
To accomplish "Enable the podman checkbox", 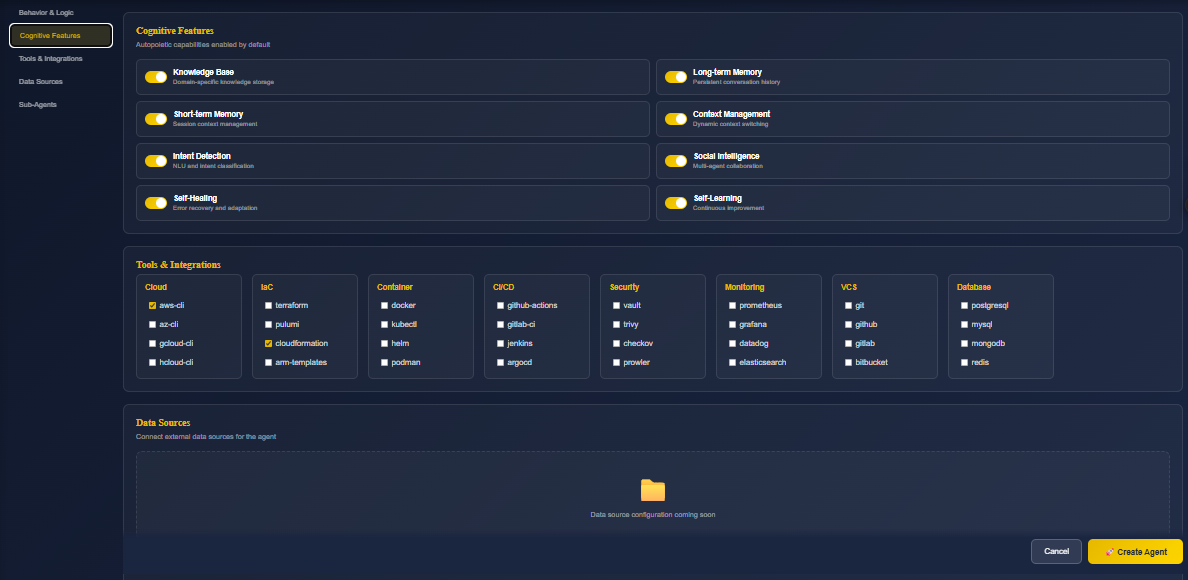I will coord(384,363).
